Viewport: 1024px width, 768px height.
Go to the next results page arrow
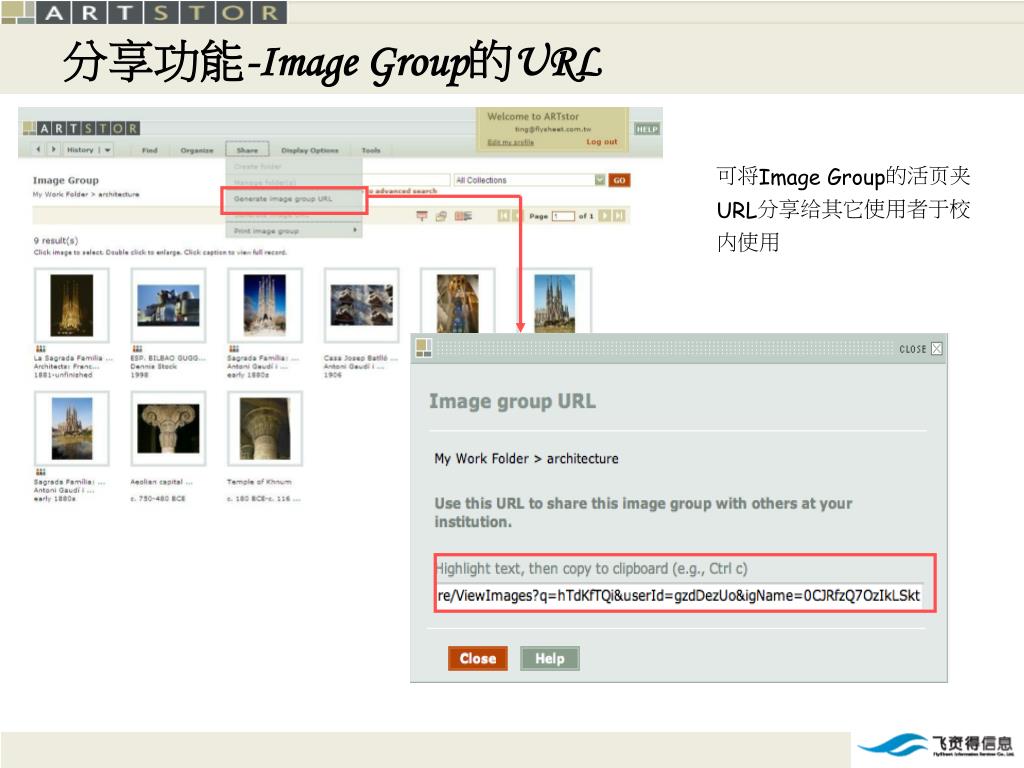click(605, 216)
